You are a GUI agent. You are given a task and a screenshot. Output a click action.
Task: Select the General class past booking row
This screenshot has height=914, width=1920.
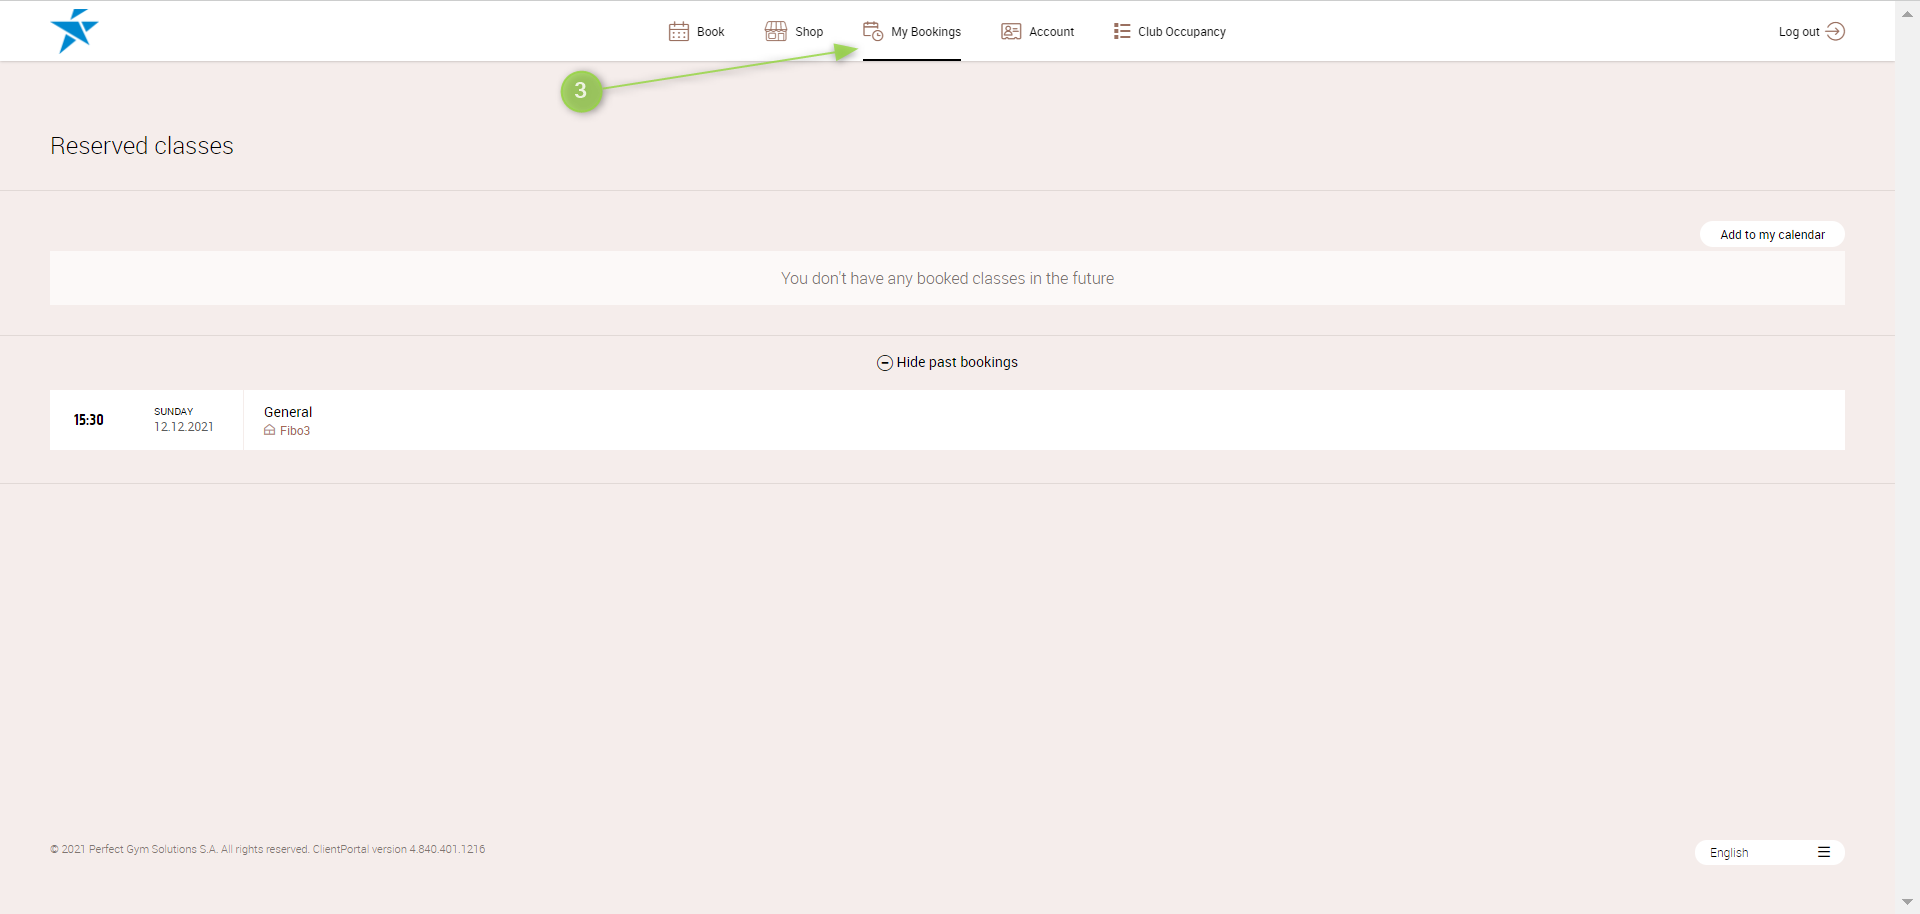click(946, 420)
